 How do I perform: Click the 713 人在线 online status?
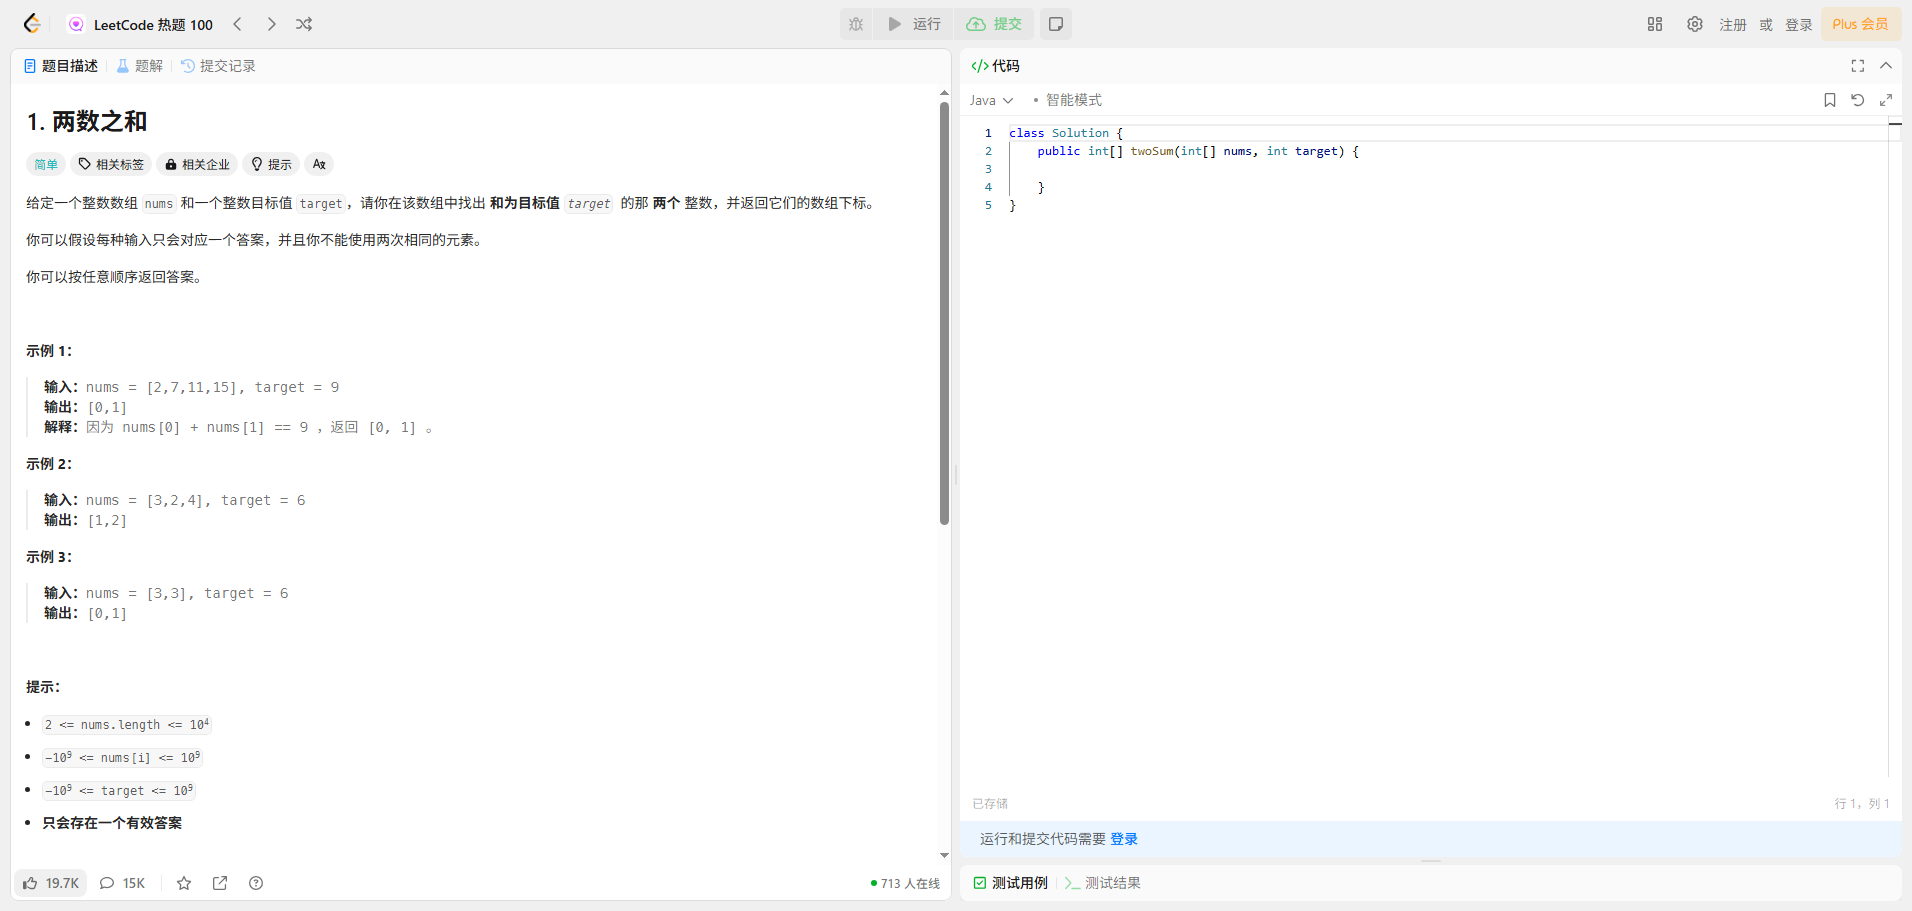click(x=905, y=884)
